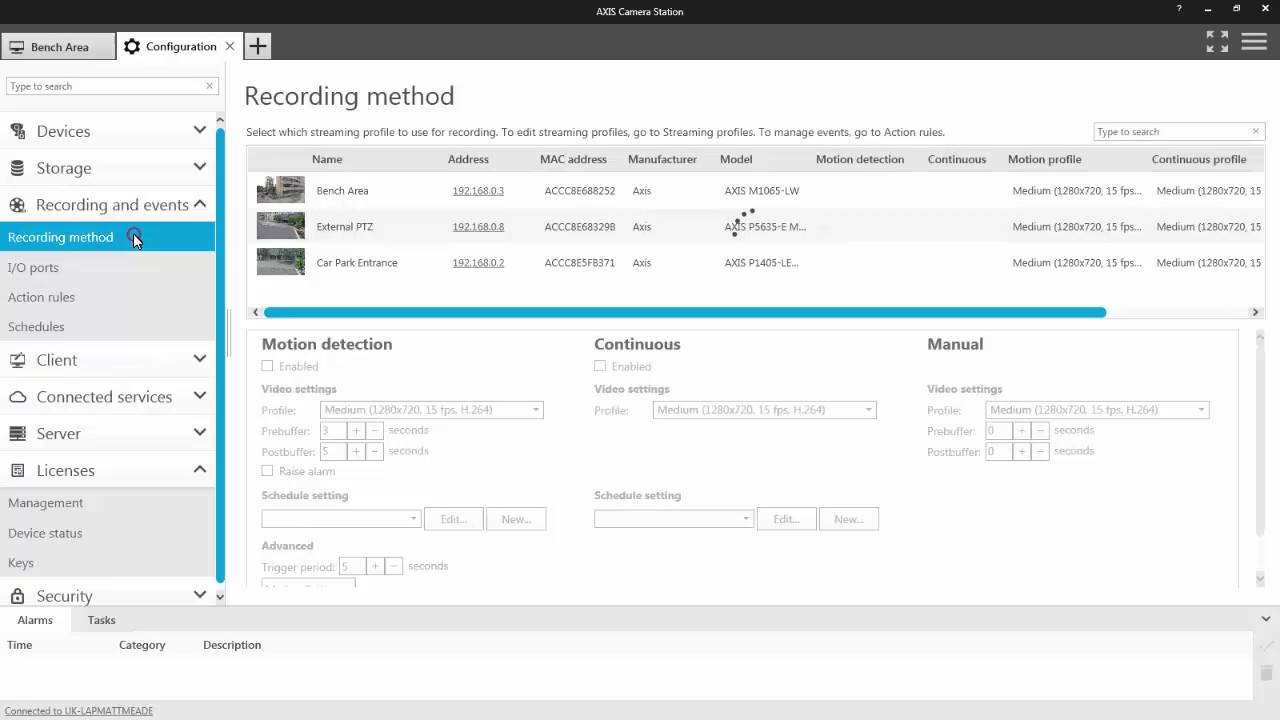Screen dimensions: 1280x720
Task: Open the 192.168.0.3 address link
Action: click(478, 191)
